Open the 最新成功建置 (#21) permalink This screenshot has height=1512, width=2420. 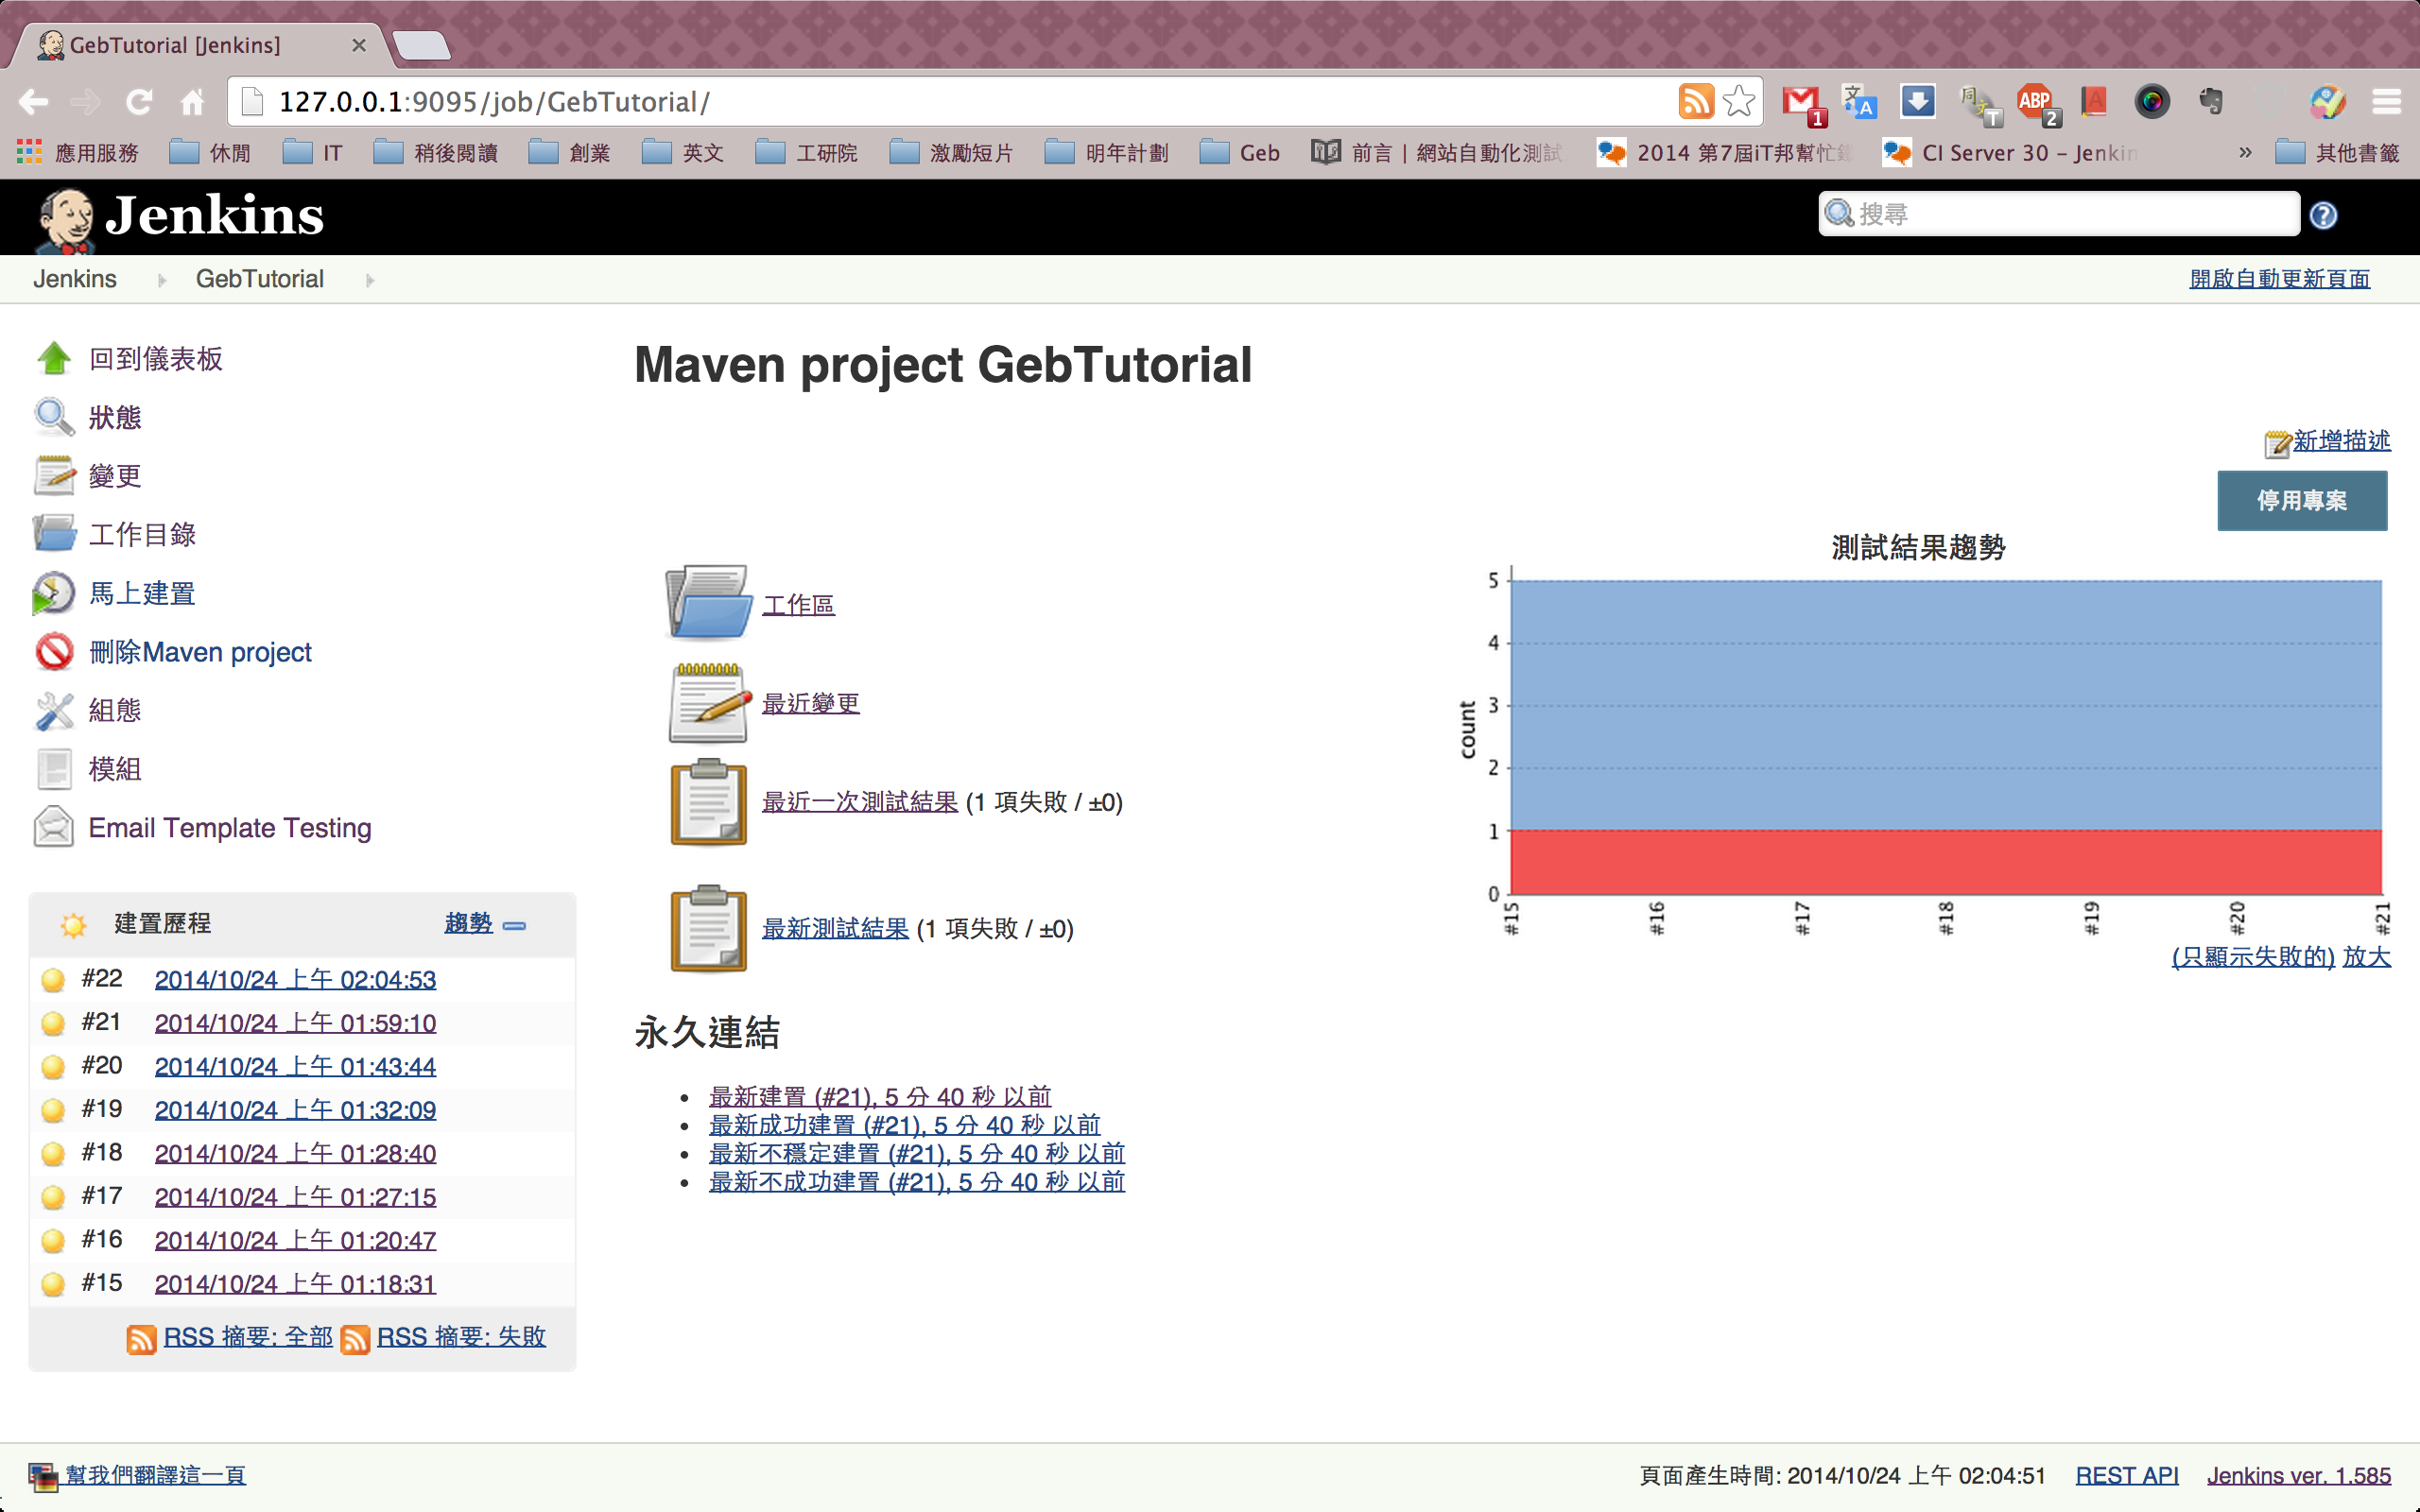(904, 1125)
